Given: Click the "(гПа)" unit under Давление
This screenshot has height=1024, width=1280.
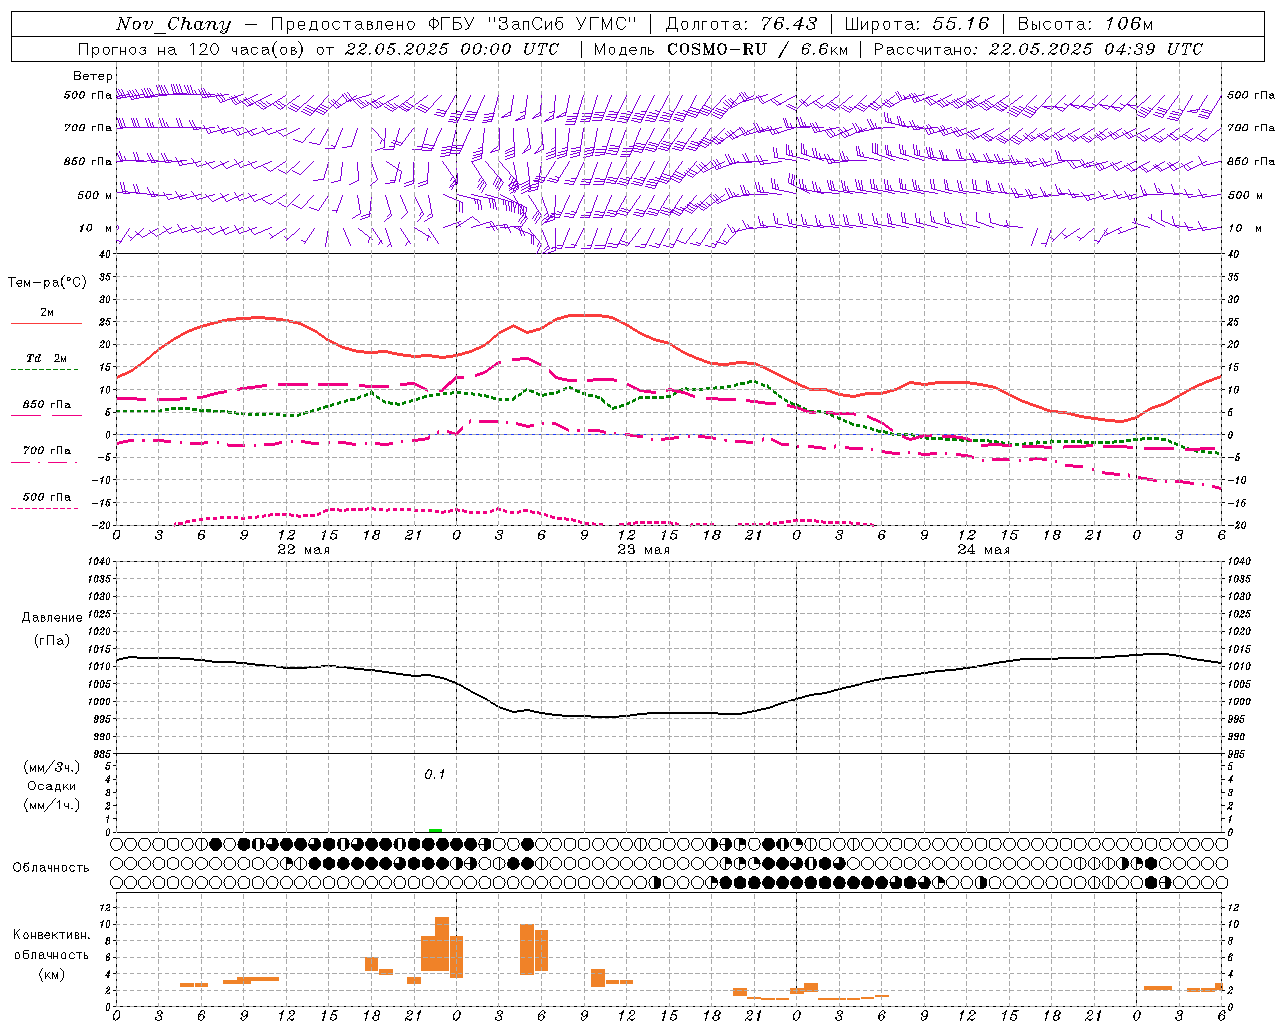Looking at the screenshot, I should 52,641.
